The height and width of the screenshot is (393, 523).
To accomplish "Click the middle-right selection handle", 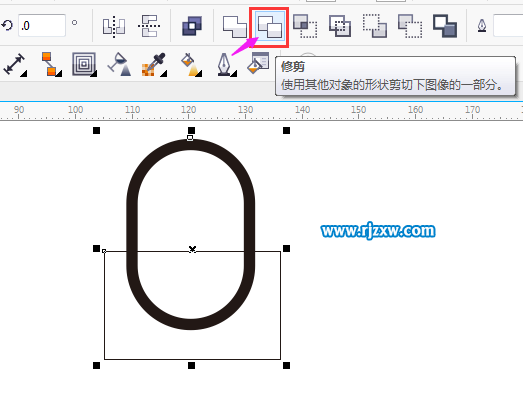I will pyautogui.click(x=287, y=248).
